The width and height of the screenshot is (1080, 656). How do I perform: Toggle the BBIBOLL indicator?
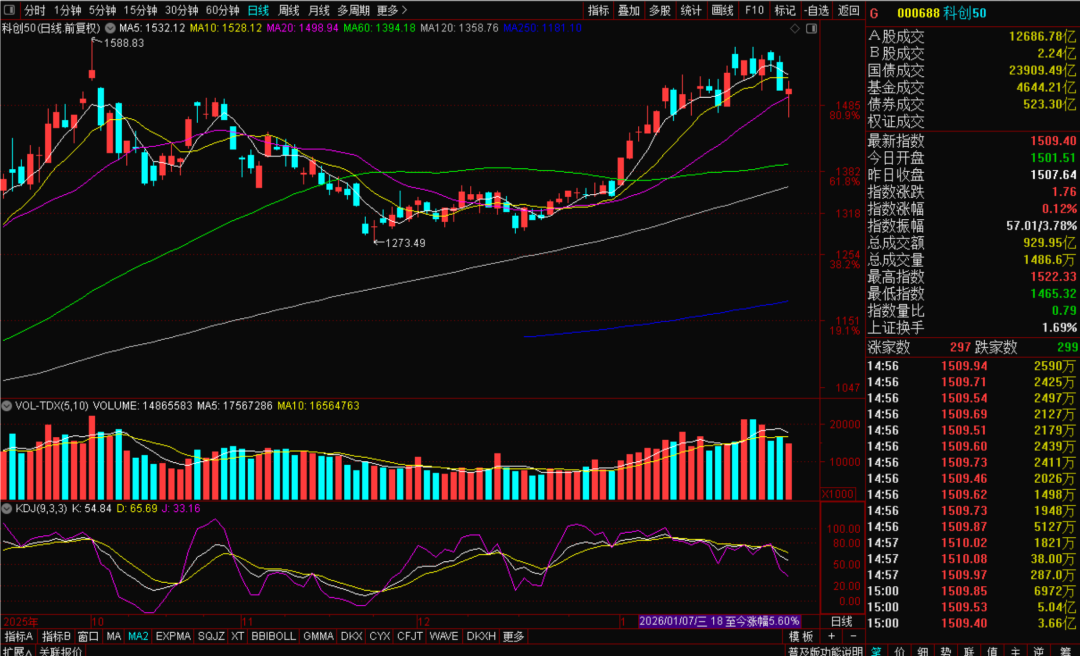[273, 636]
